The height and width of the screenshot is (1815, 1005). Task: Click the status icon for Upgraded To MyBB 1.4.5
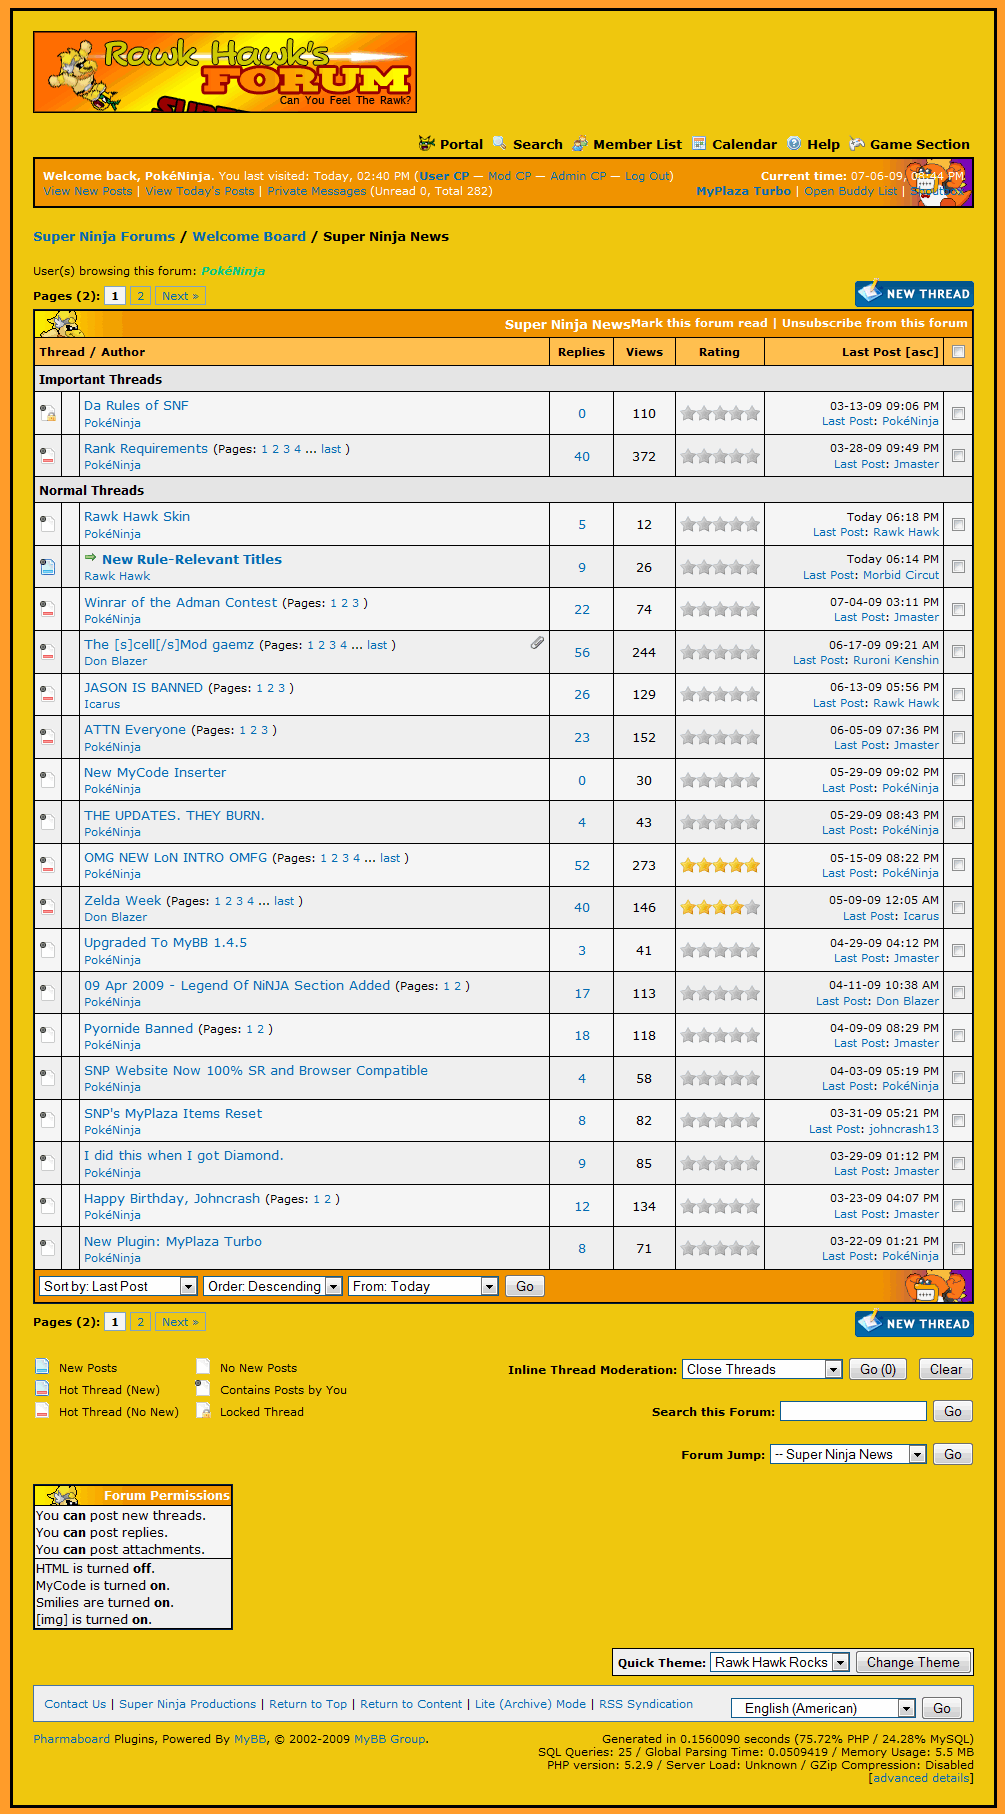(x=47, y=950)
